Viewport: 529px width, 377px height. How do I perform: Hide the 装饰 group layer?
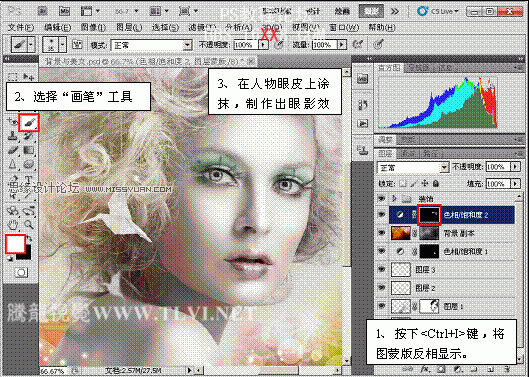point(382,198)
